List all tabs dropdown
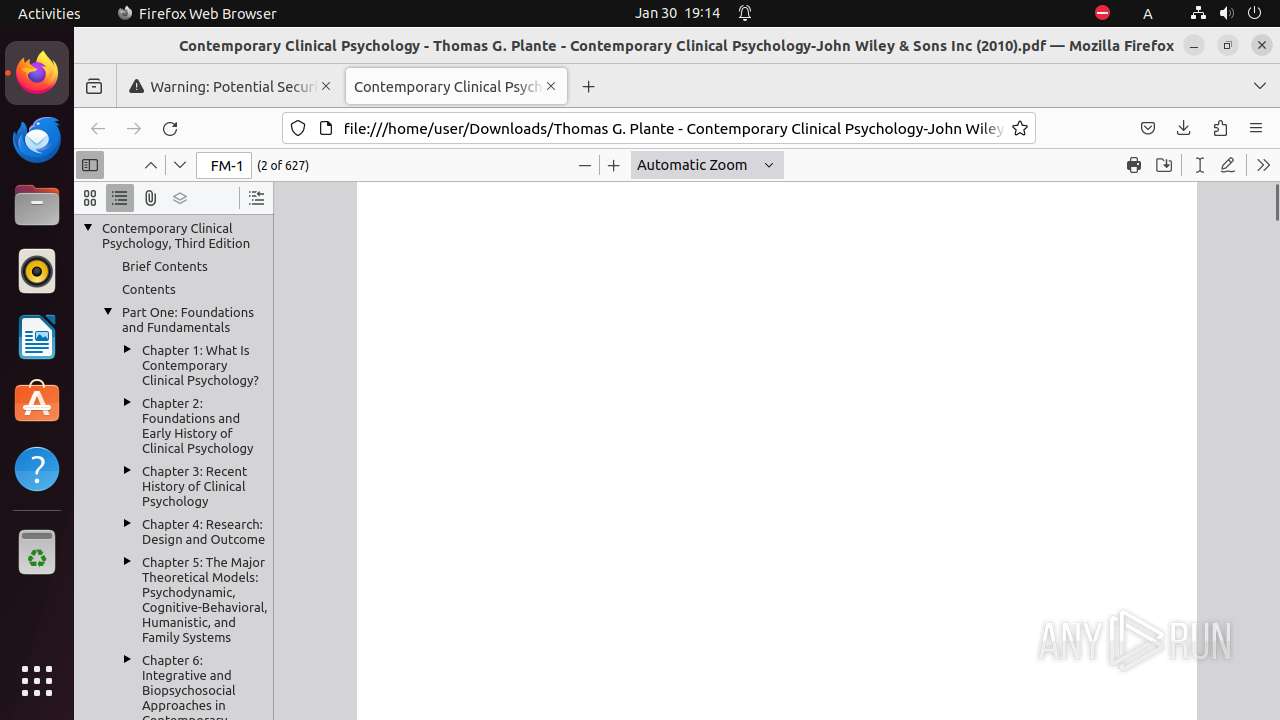This screenshot has width=1280, height=720. coord(1260,87)
